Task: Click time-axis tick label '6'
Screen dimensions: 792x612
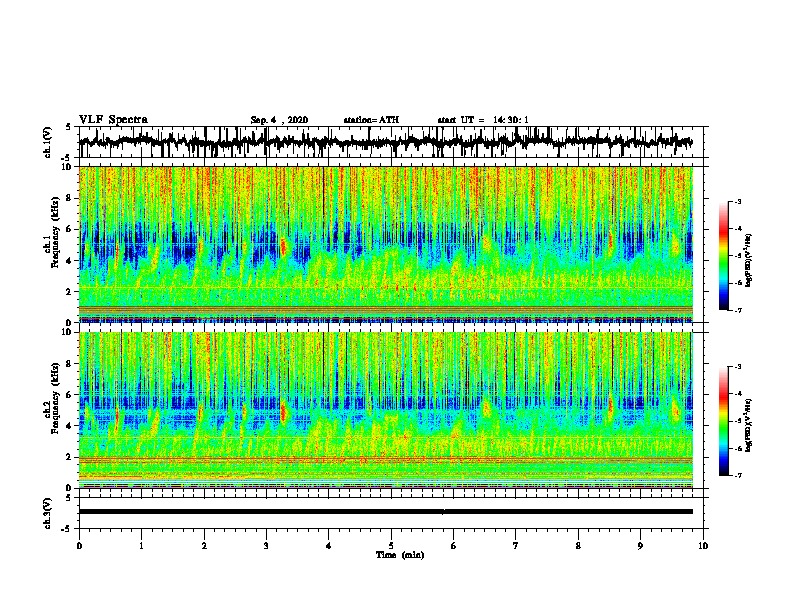Action: coord(454,546)
